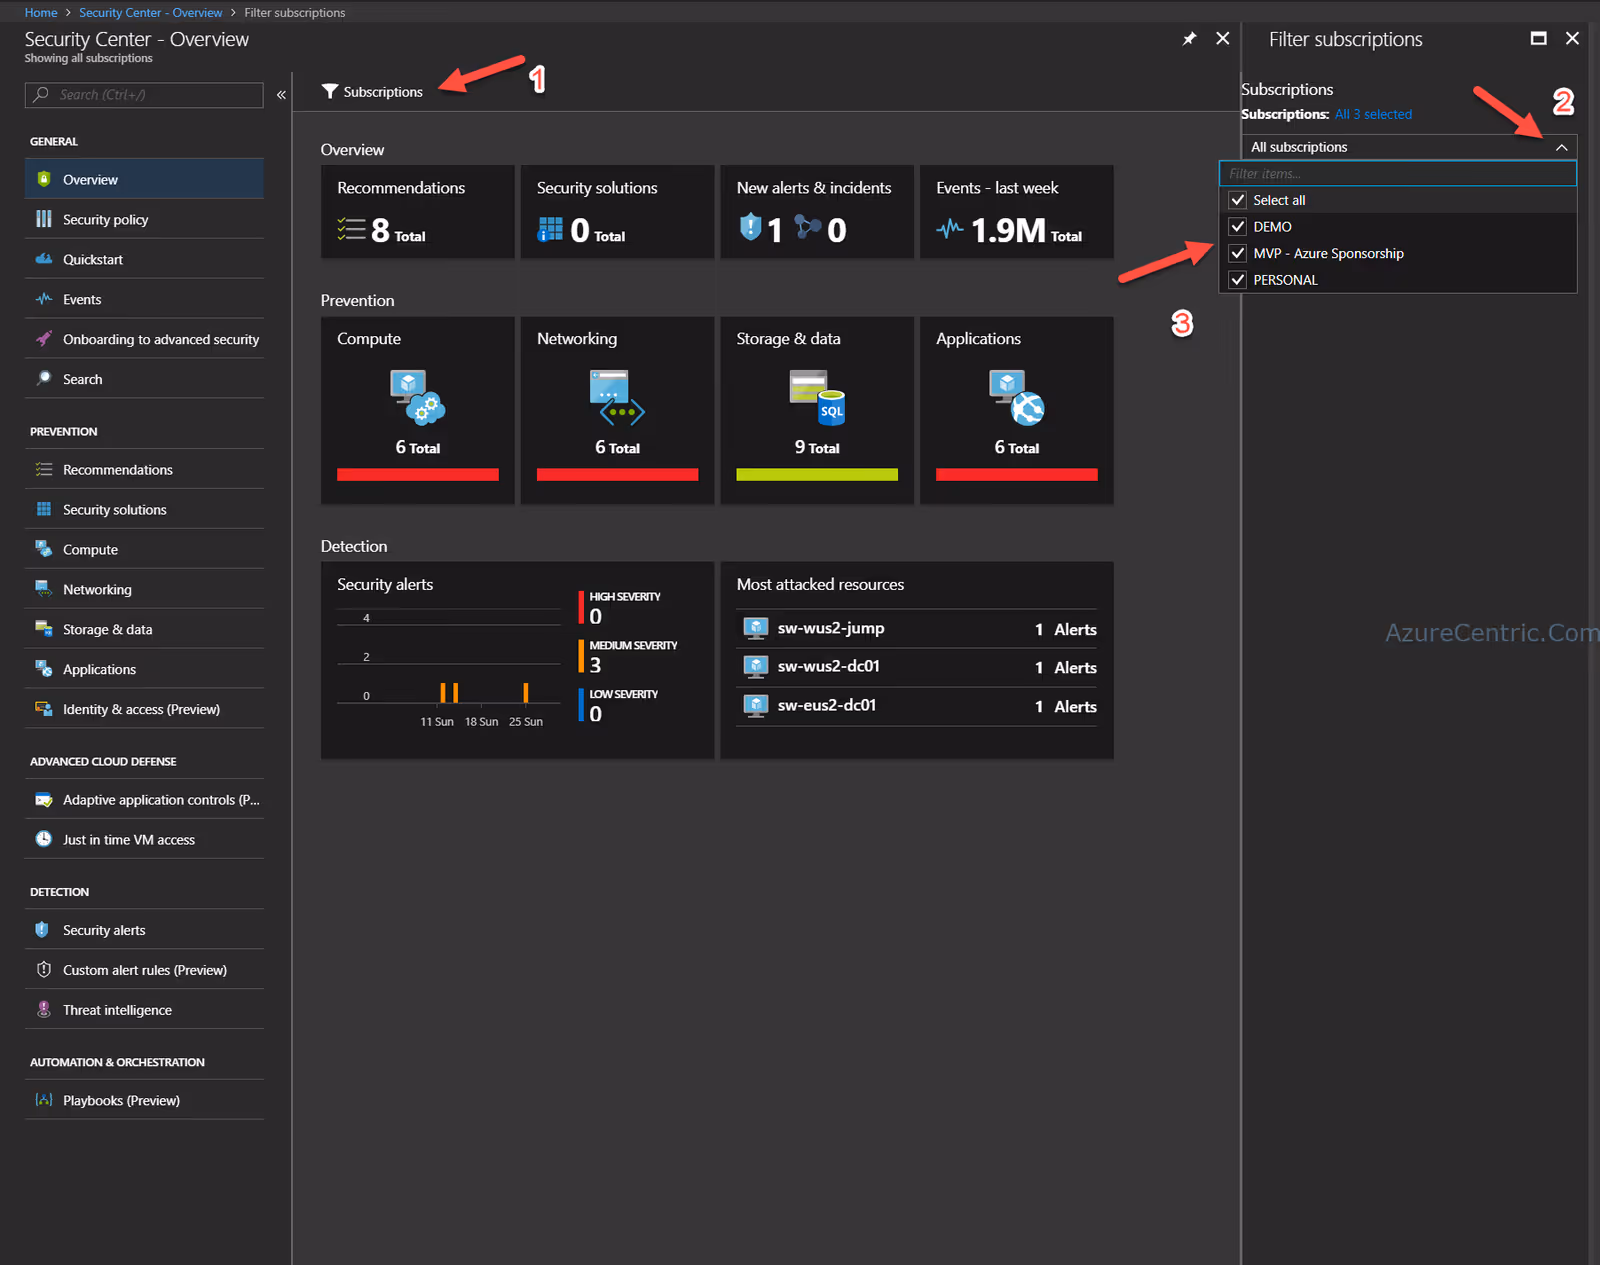Click the Subscriptions filter funnel icon

[x=330, y=91]
